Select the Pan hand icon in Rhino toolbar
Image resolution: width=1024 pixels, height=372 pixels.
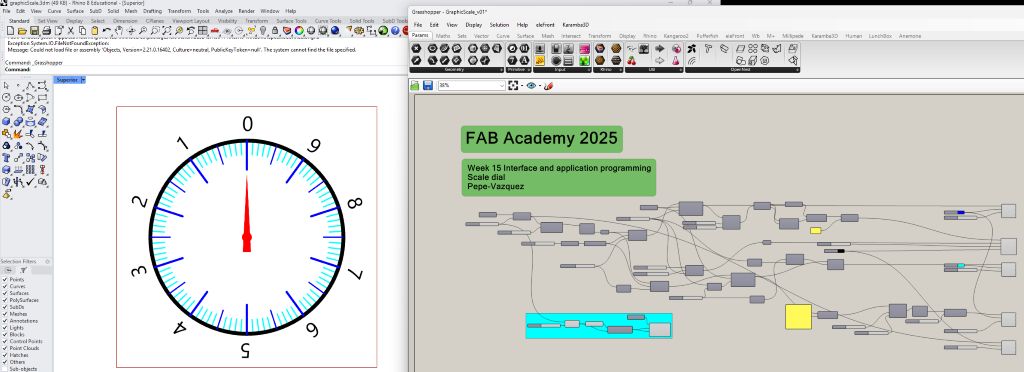[119, 31]
